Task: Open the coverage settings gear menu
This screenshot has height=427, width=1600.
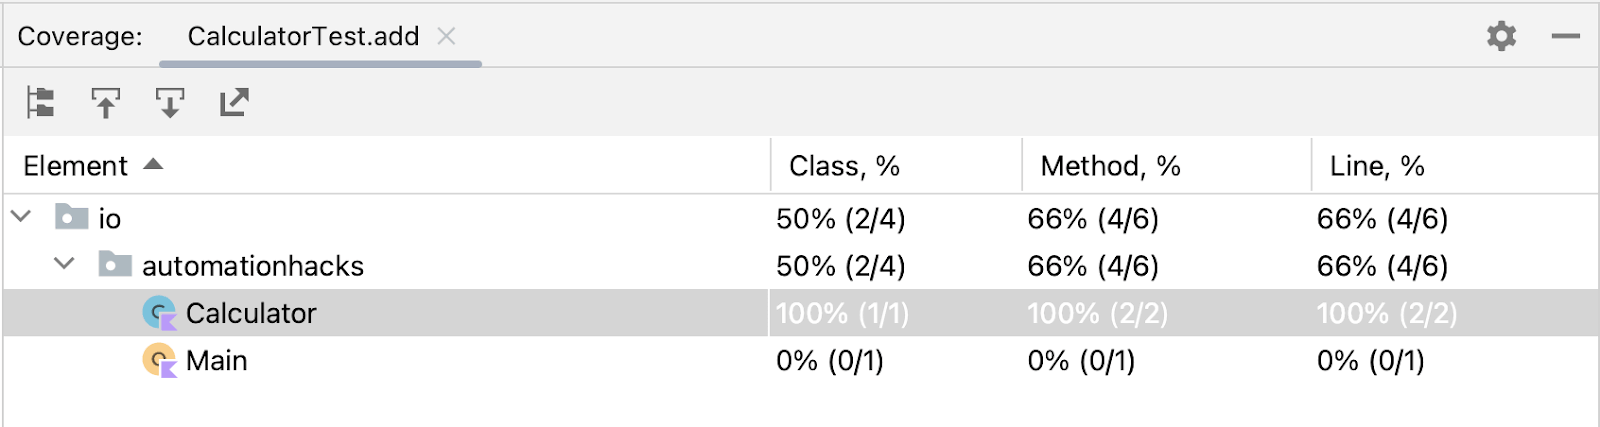Action: tap(1501, 37)
